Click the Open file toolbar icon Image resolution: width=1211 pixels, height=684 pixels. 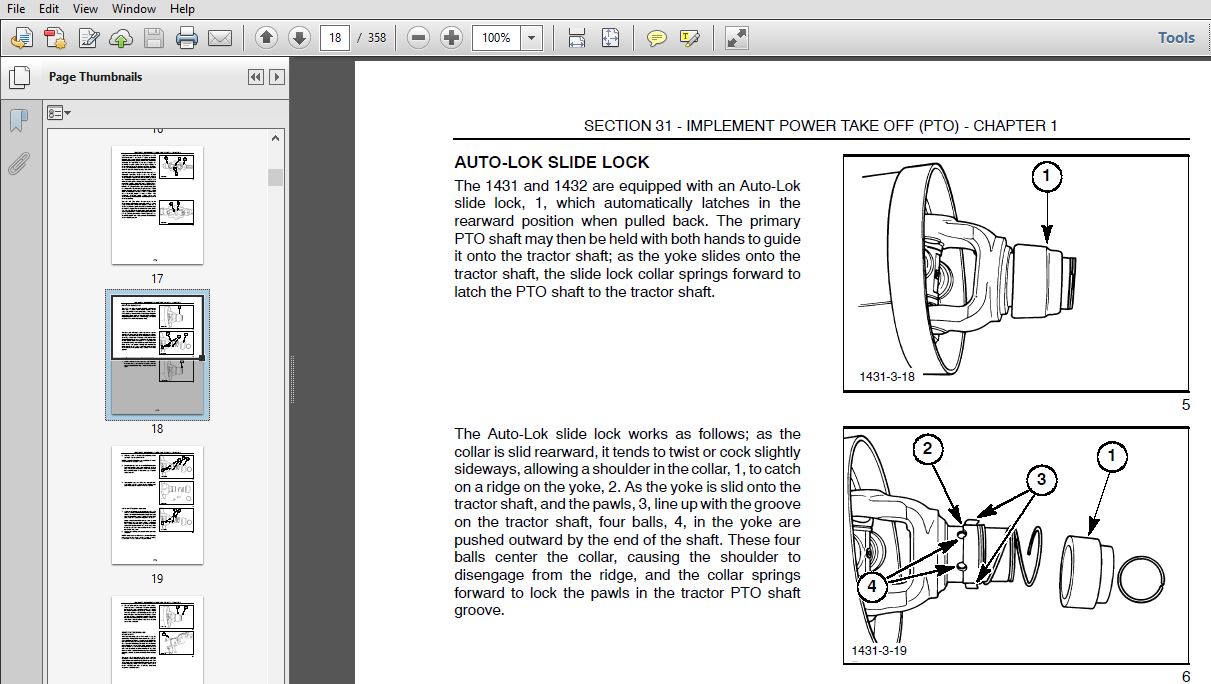[21, 38]
